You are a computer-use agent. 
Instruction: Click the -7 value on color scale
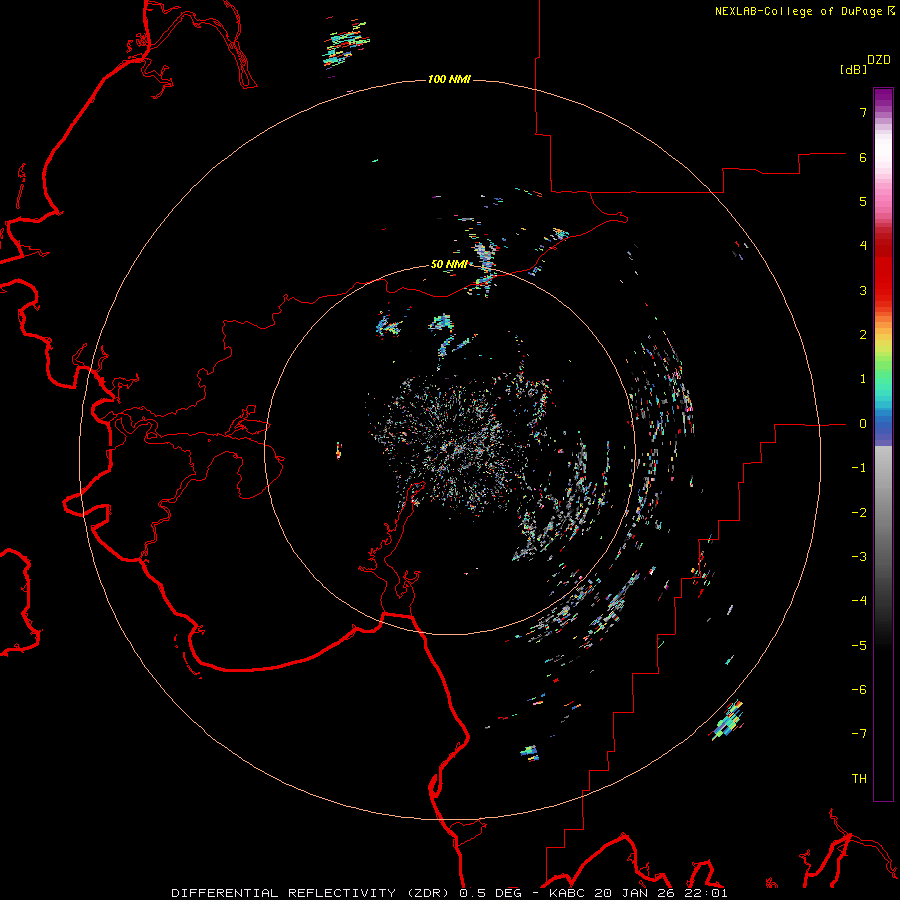click(859, 734)
